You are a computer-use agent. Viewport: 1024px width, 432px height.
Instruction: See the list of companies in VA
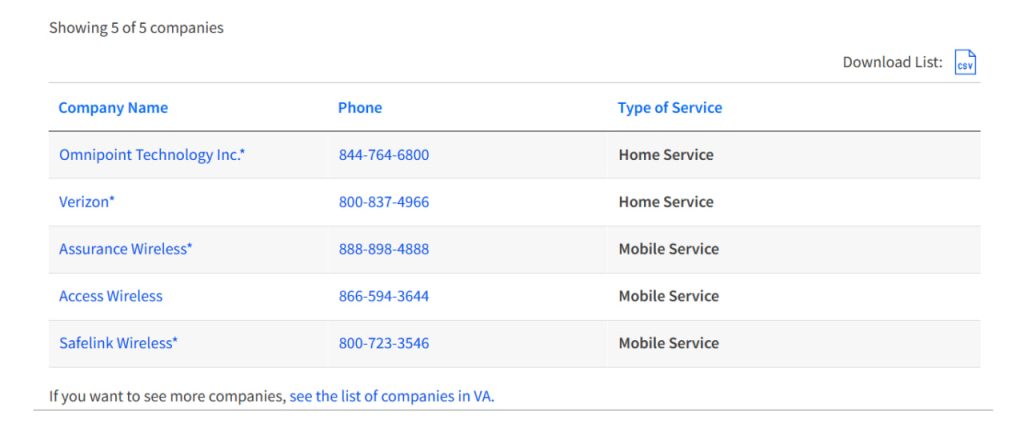point(392,396)
